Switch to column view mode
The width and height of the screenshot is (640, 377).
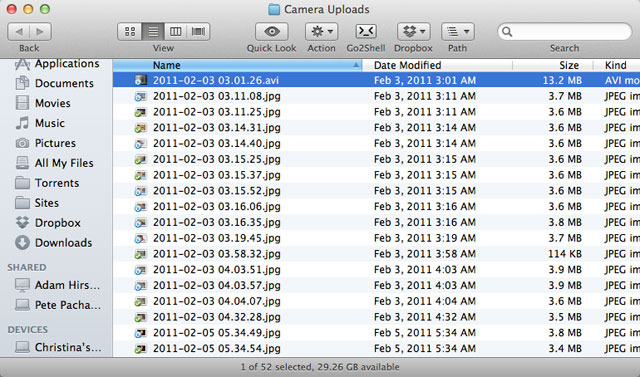click(176, 31)
